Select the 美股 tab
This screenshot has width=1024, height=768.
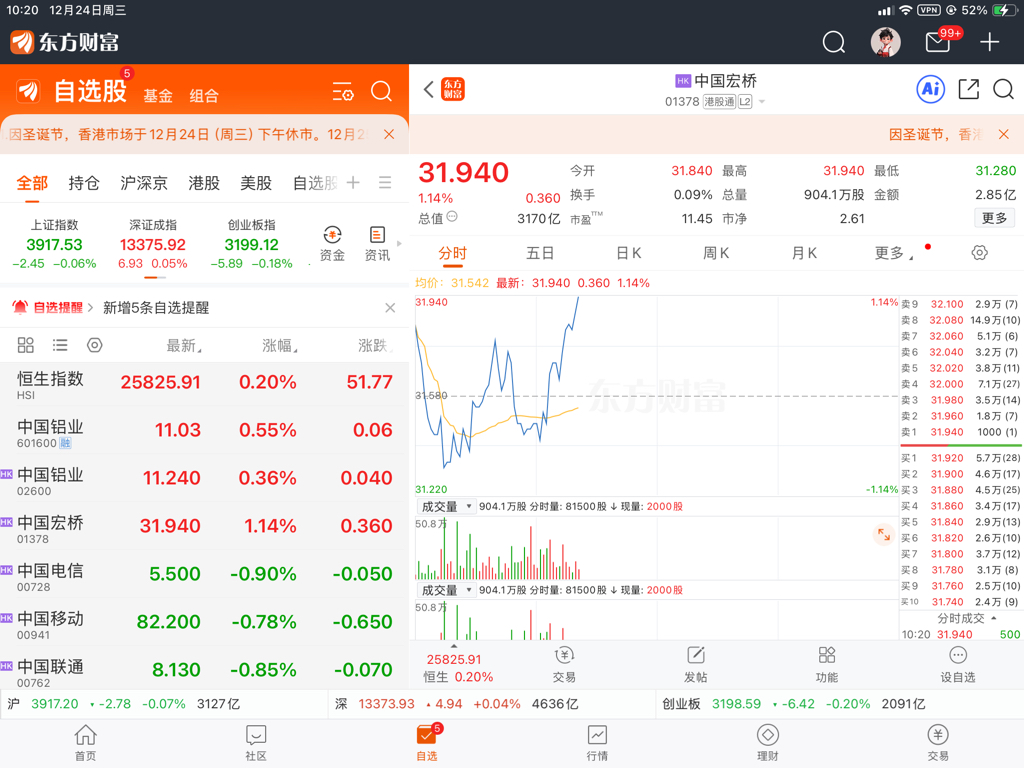tap(256, 184)
